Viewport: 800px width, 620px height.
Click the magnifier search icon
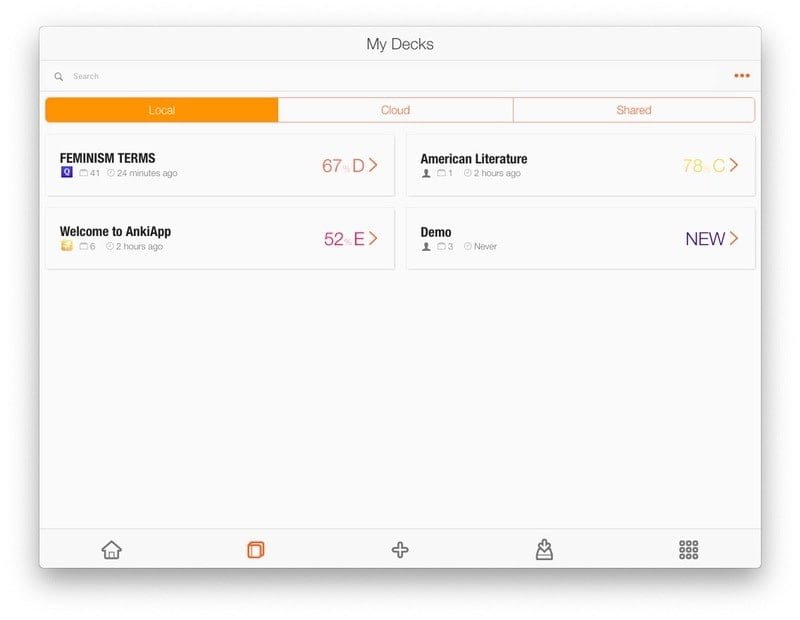point(59,77)
